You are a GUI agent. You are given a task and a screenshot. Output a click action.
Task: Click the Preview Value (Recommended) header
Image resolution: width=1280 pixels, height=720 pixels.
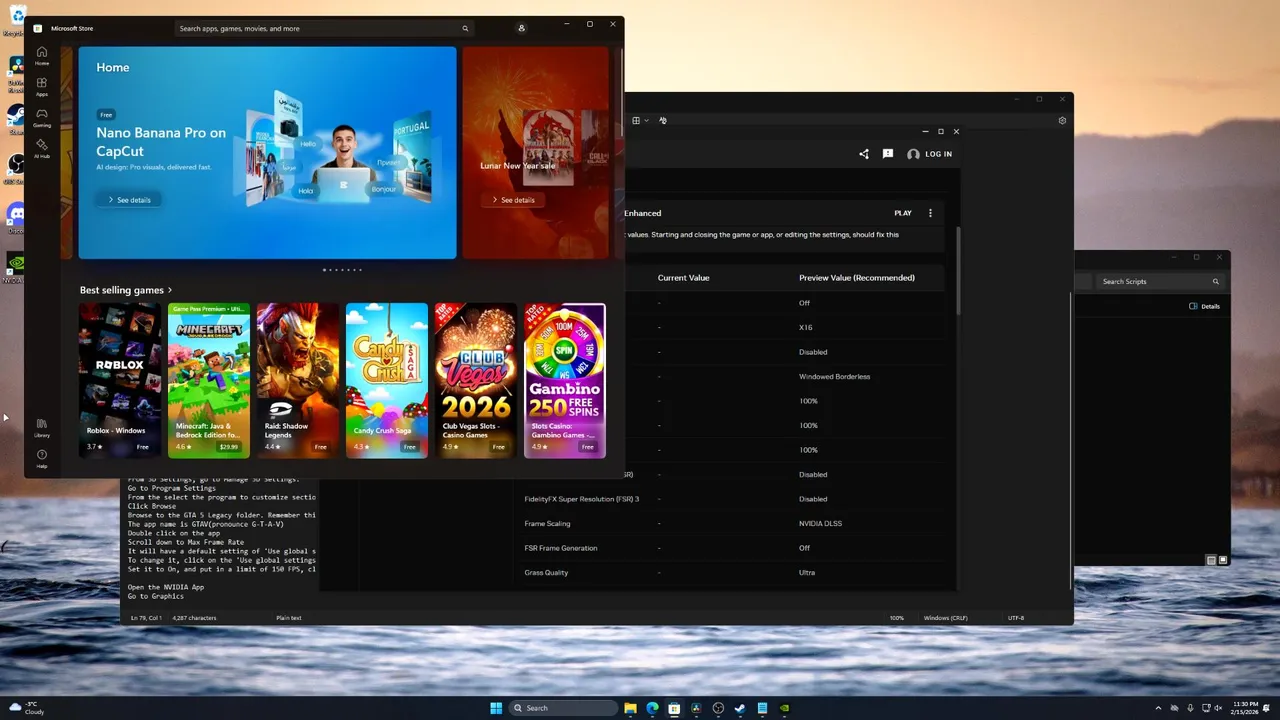857,278
